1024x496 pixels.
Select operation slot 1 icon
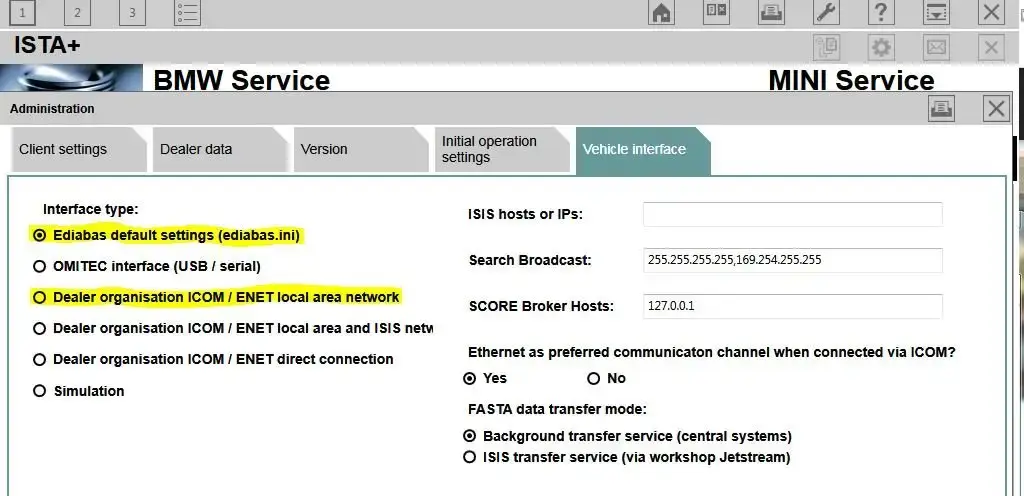[23, 12]
